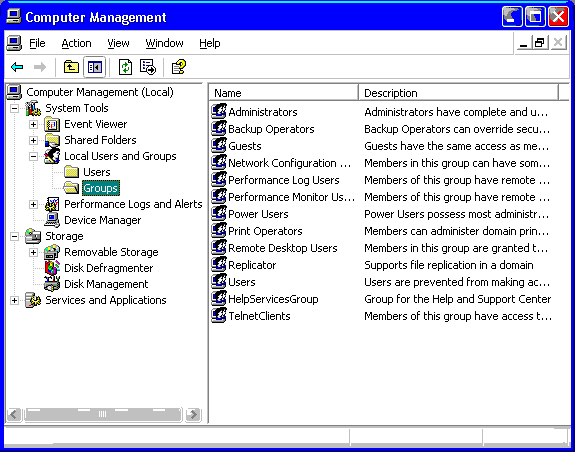Viewport: 575px width, 452px height.
Task: Collapse the Storage tree node
Action: point(14,236)
